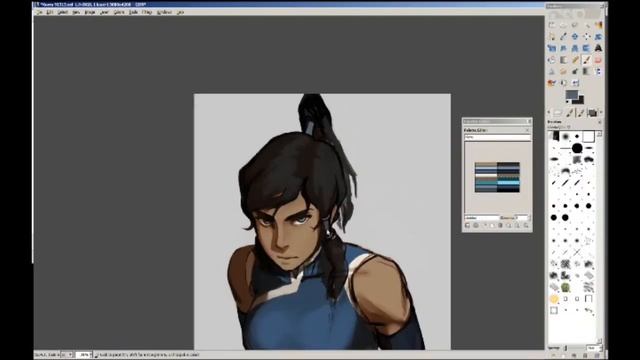The height and width of the screenshot is (360, 640).
Task: Select the Text tool letter A
Action: [598, 48]
